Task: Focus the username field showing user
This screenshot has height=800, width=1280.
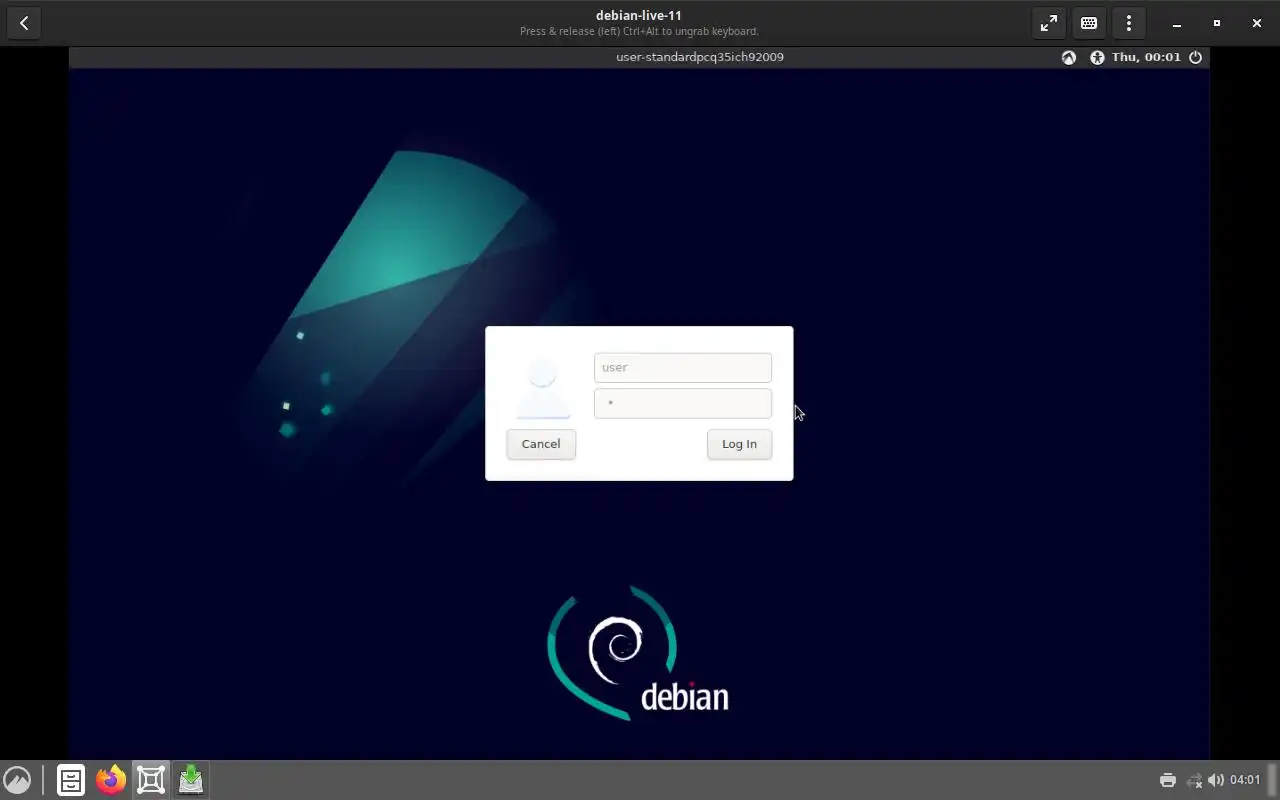Action: point(683,367)
